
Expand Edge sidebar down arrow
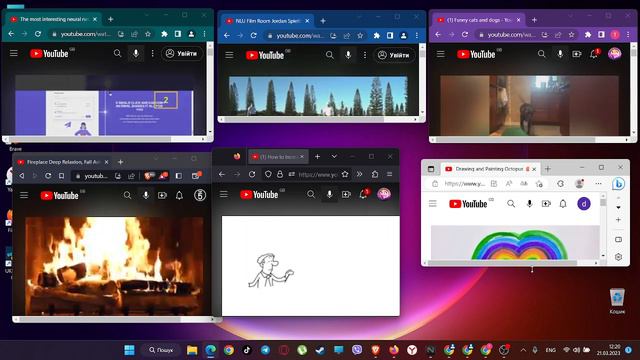coord(618,207)
